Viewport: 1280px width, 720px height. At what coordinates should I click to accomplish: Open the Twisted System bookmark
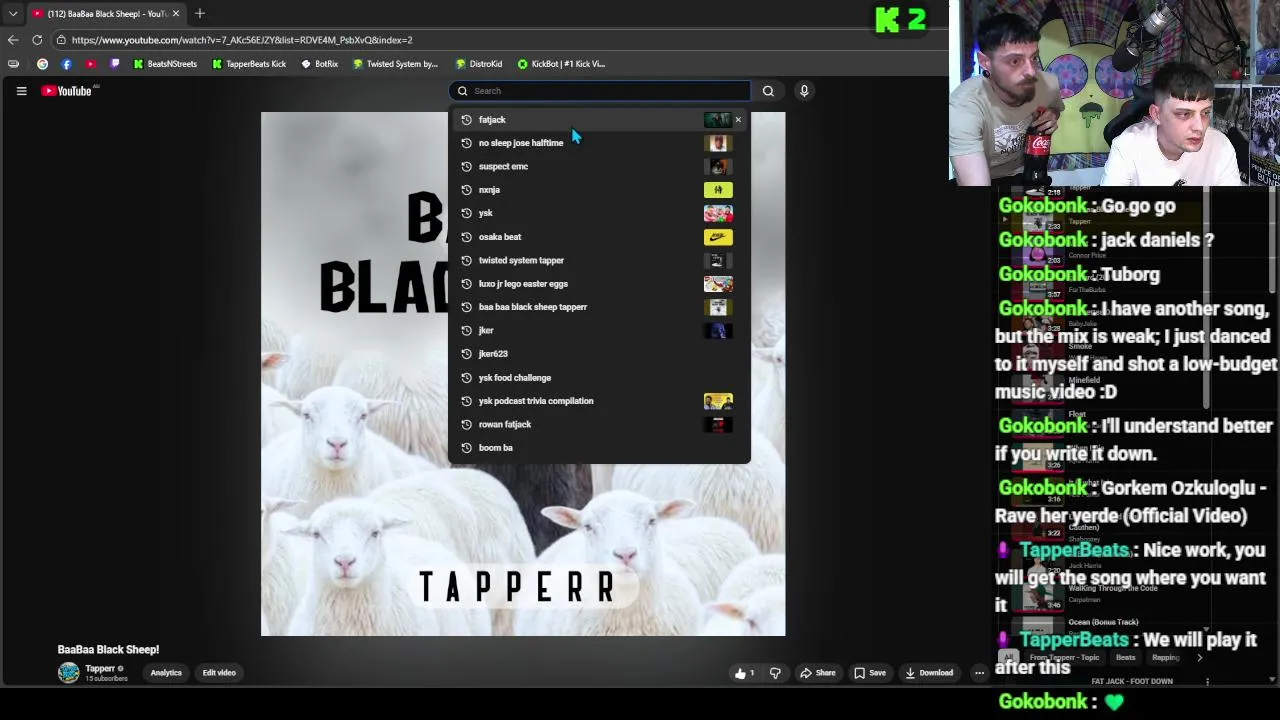[x=396, y=64]
